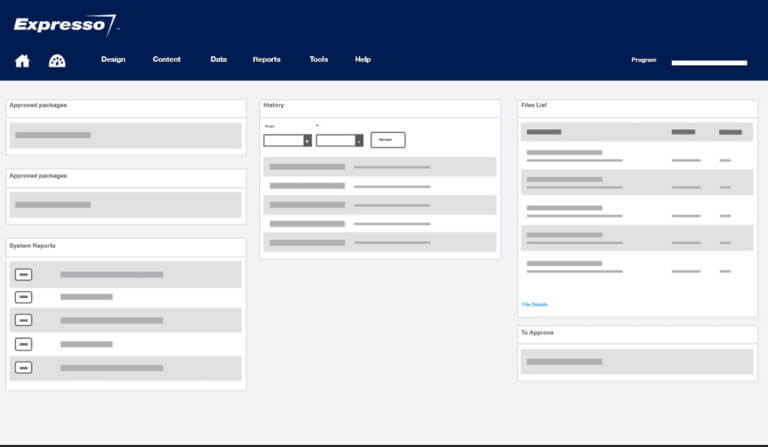
Task: Select the To Approve panel title
Action: (x=537, y=333)
